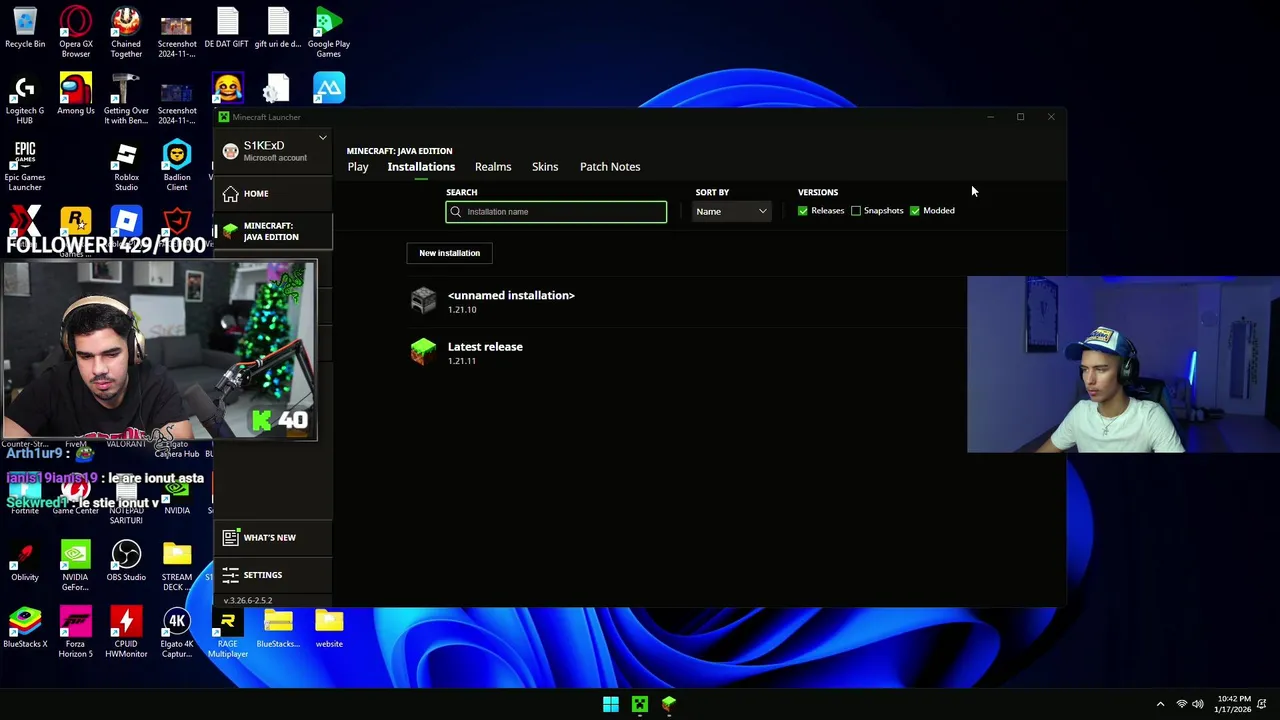Select the BlueStacks zipped folder icon
This screenshot has width=1280, height=720.
pos(278,628)
